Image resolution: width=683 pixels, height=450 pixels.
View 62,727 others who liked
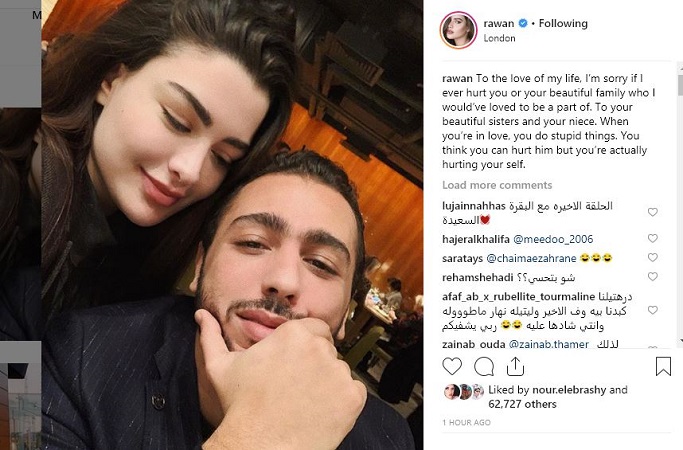[x=522, y=404]
